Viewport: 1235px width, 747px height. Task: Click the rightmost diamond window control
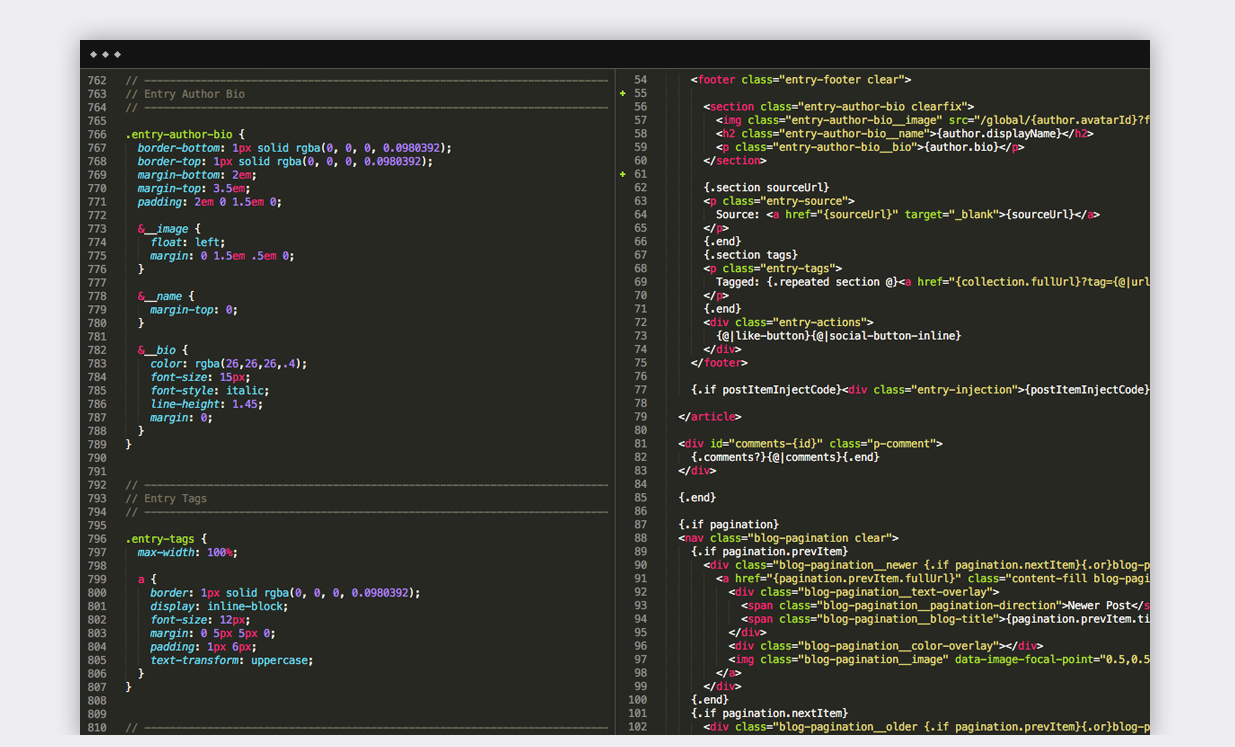tap(117, 54)
